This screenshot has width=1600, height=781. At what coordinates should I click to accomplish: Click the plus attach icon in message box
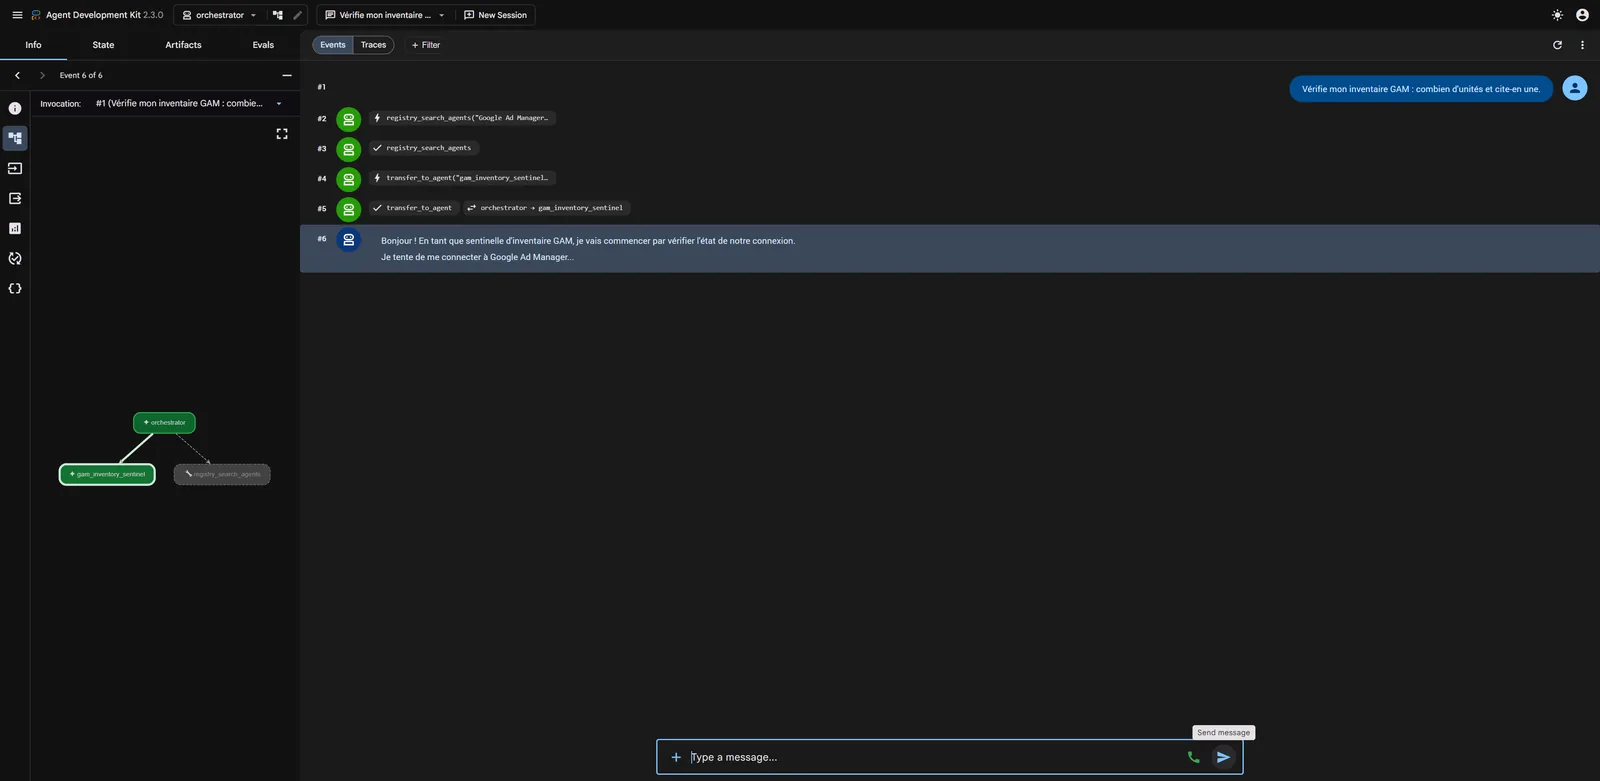click(676, 757)
